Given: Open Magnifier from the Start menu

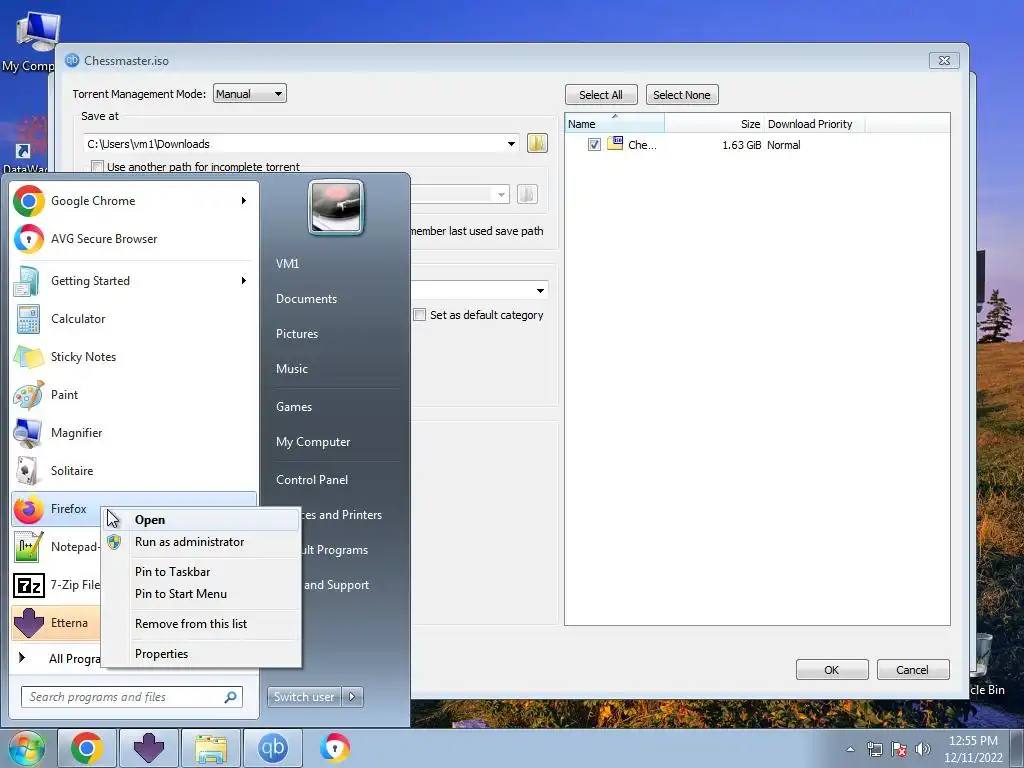Looking at the screenshot, I should 134,432.
